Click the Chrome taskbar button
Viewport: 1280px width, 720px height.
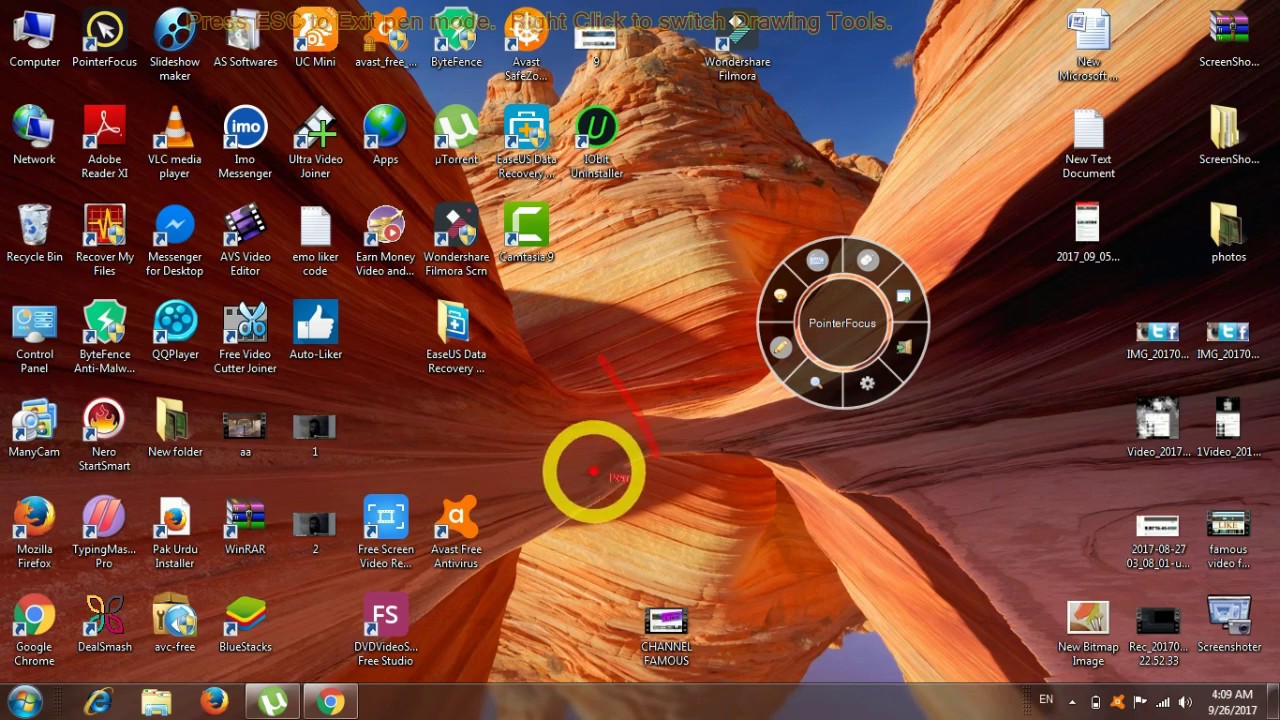(x=330, y=702)
